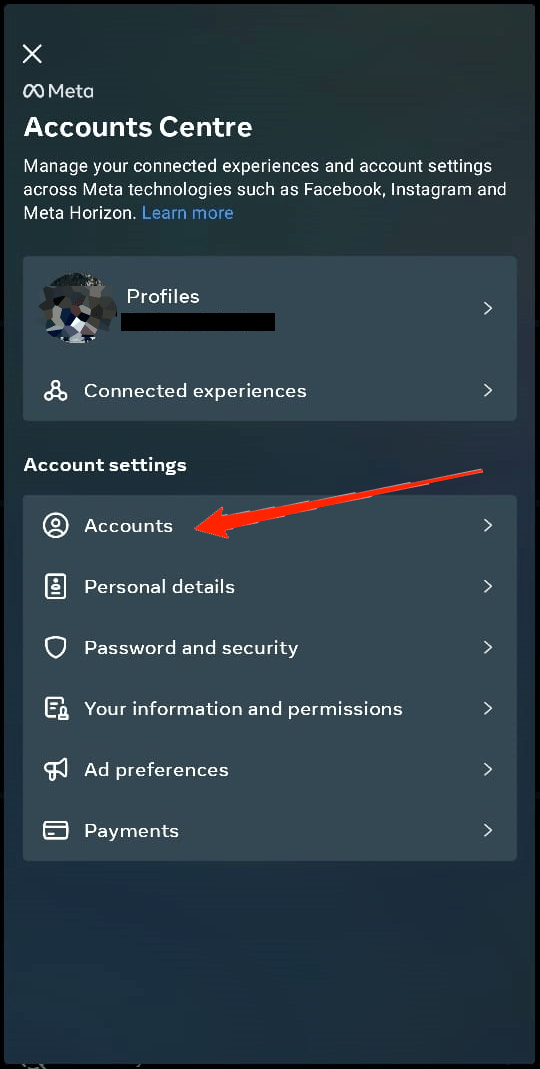Click the Personal details ID card icon
The image size is (540, 1069).
click(55, 586)
